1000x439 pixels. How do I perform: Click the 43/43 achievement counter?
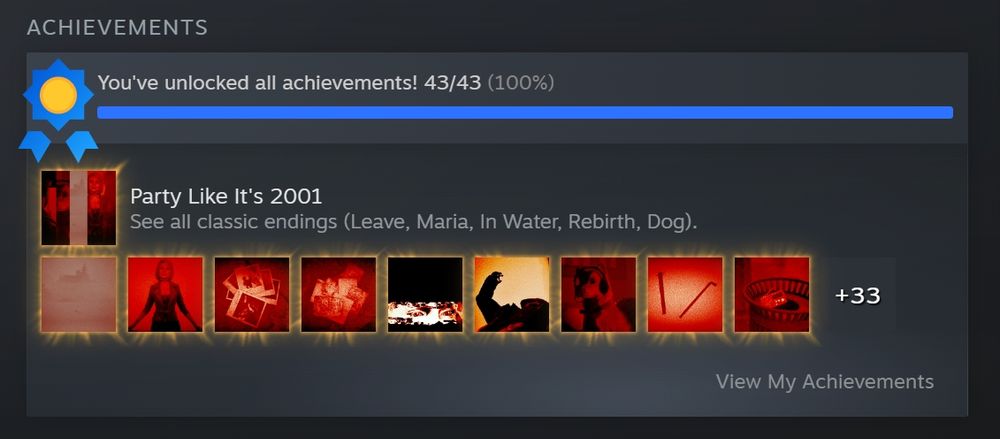[x=452, y=83]
